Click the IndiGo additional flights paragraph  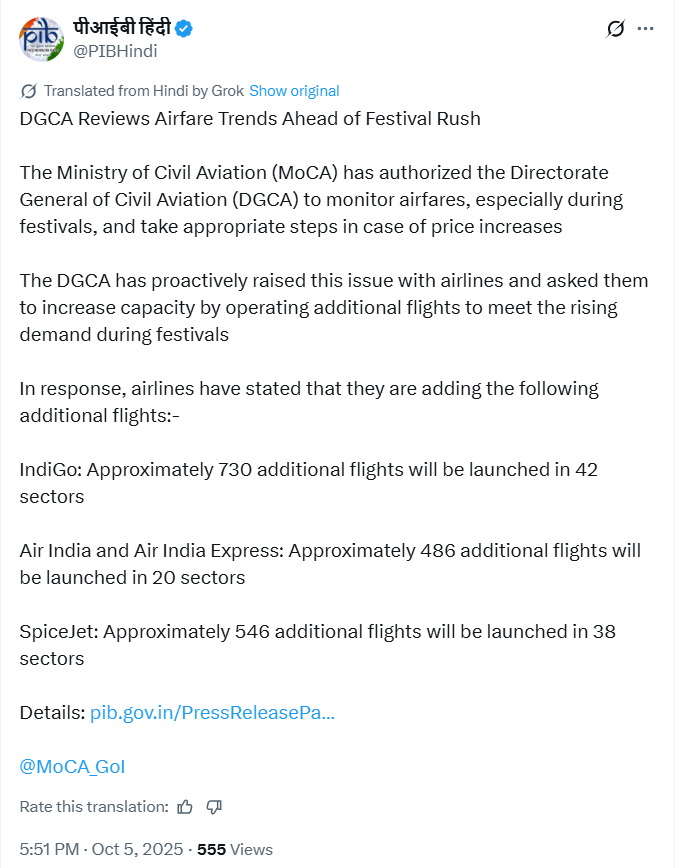tap(308, 482)
